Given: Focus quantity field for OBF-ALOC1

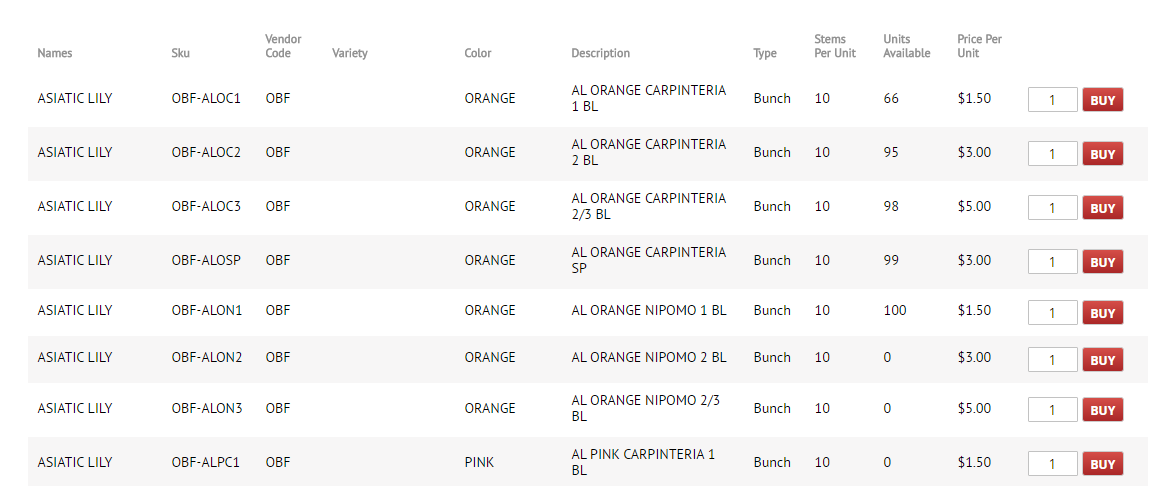Looking at the screenshot, I should tap(1052, 100).
